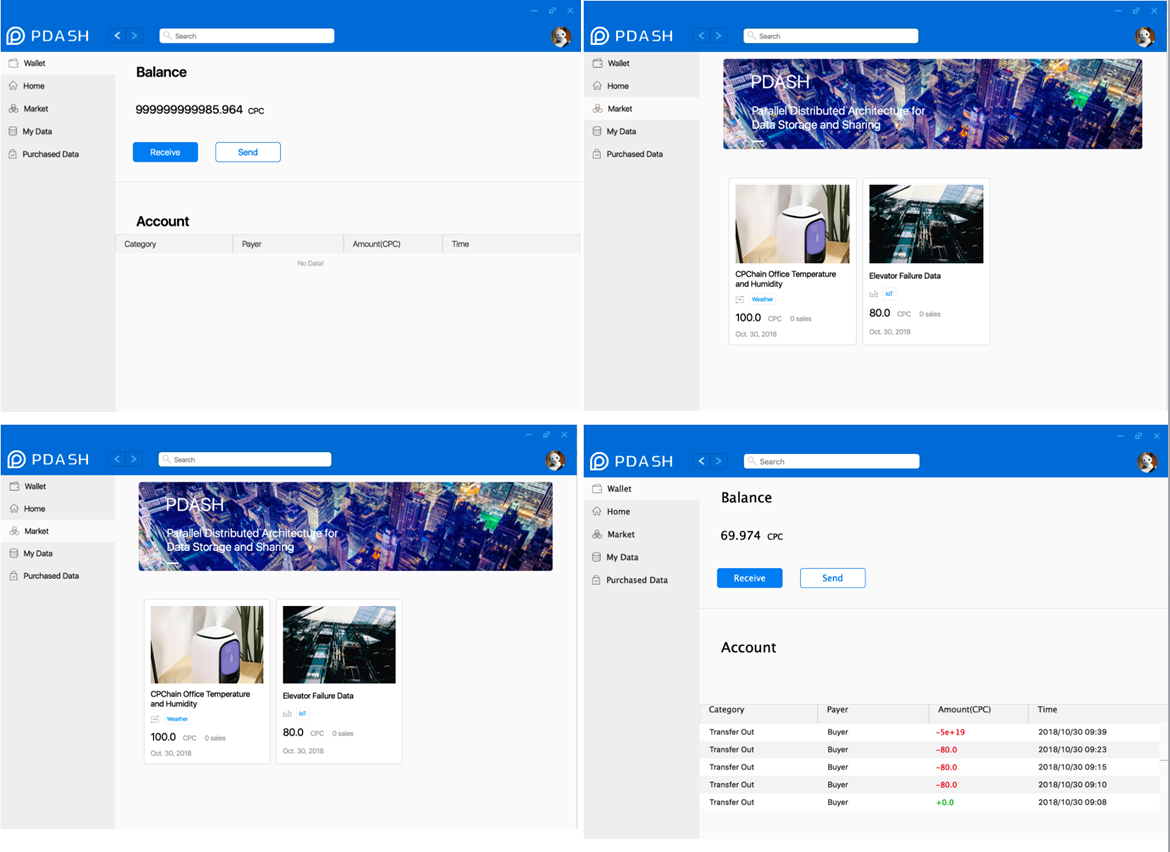Select the -5e+19 transaction amount
The width and height of the screenshot is (1170, 852).
click(x=950, y=732)
